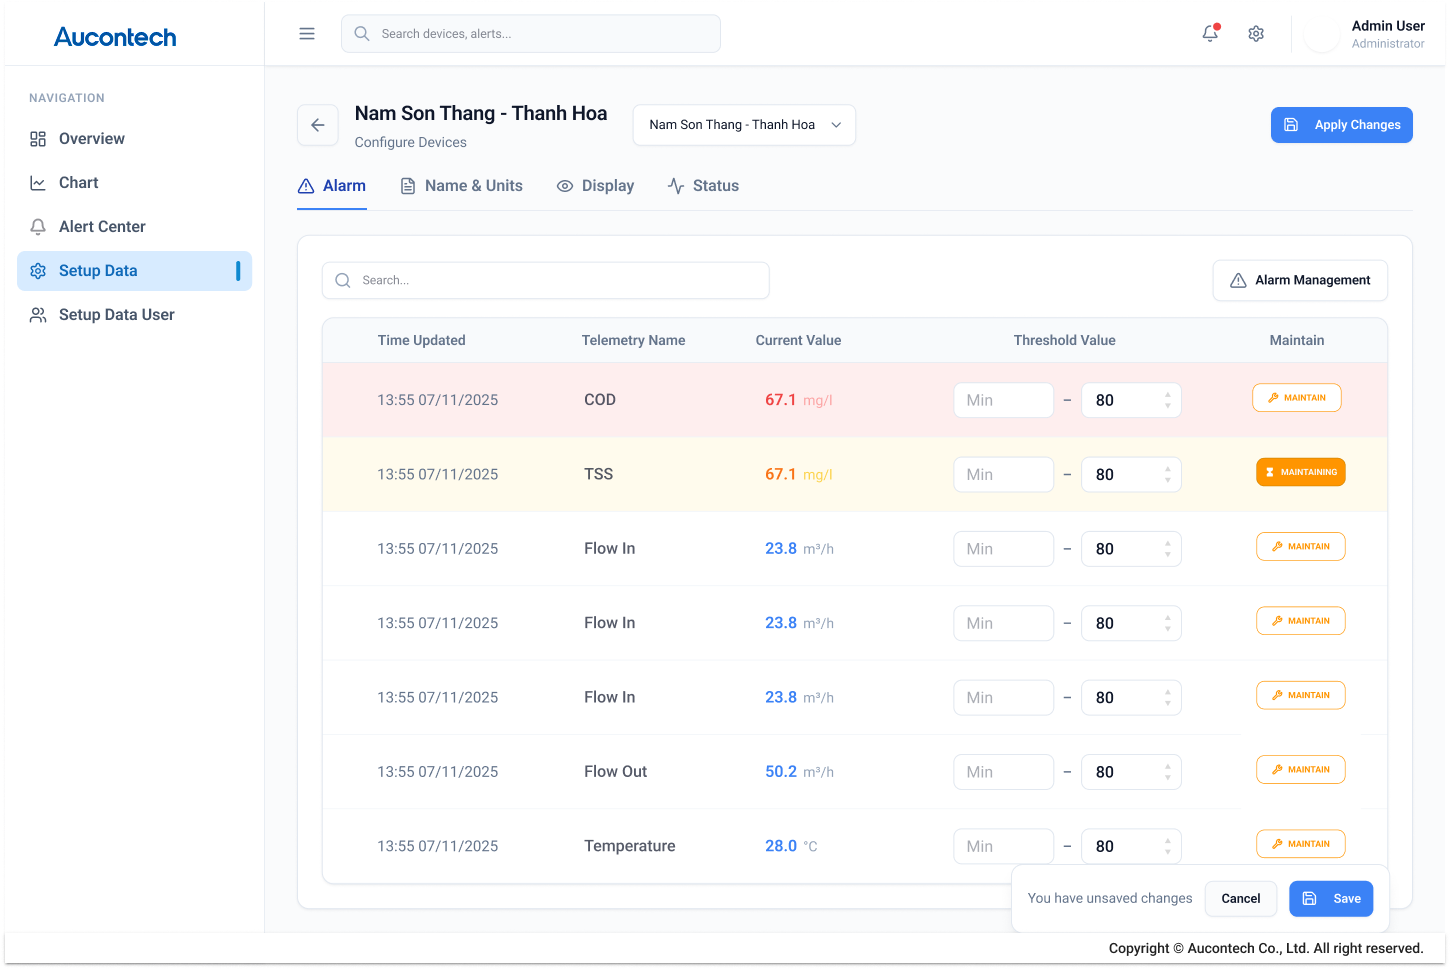Click the COD max threshold stepper arrows
This screenshot has width=1450, height=969.
coord(1167,400)
